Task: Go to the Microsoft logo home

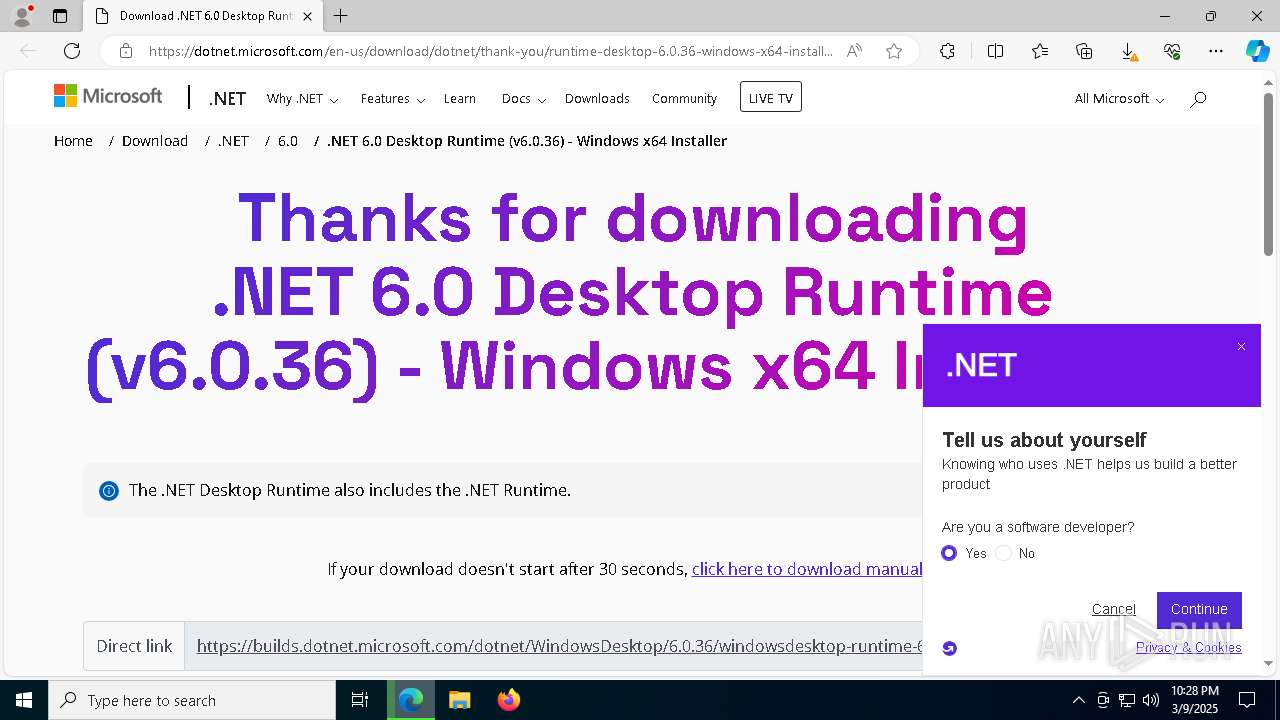Action: click(x=108, y=96)
